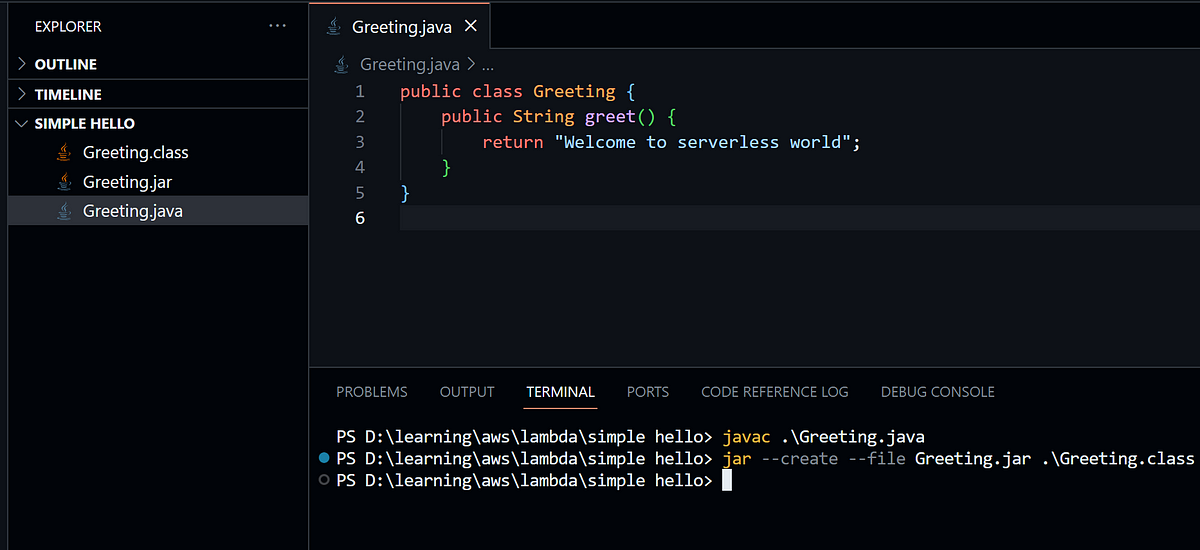Click .\Greeting.class argument in terminal

(1119, 458)
